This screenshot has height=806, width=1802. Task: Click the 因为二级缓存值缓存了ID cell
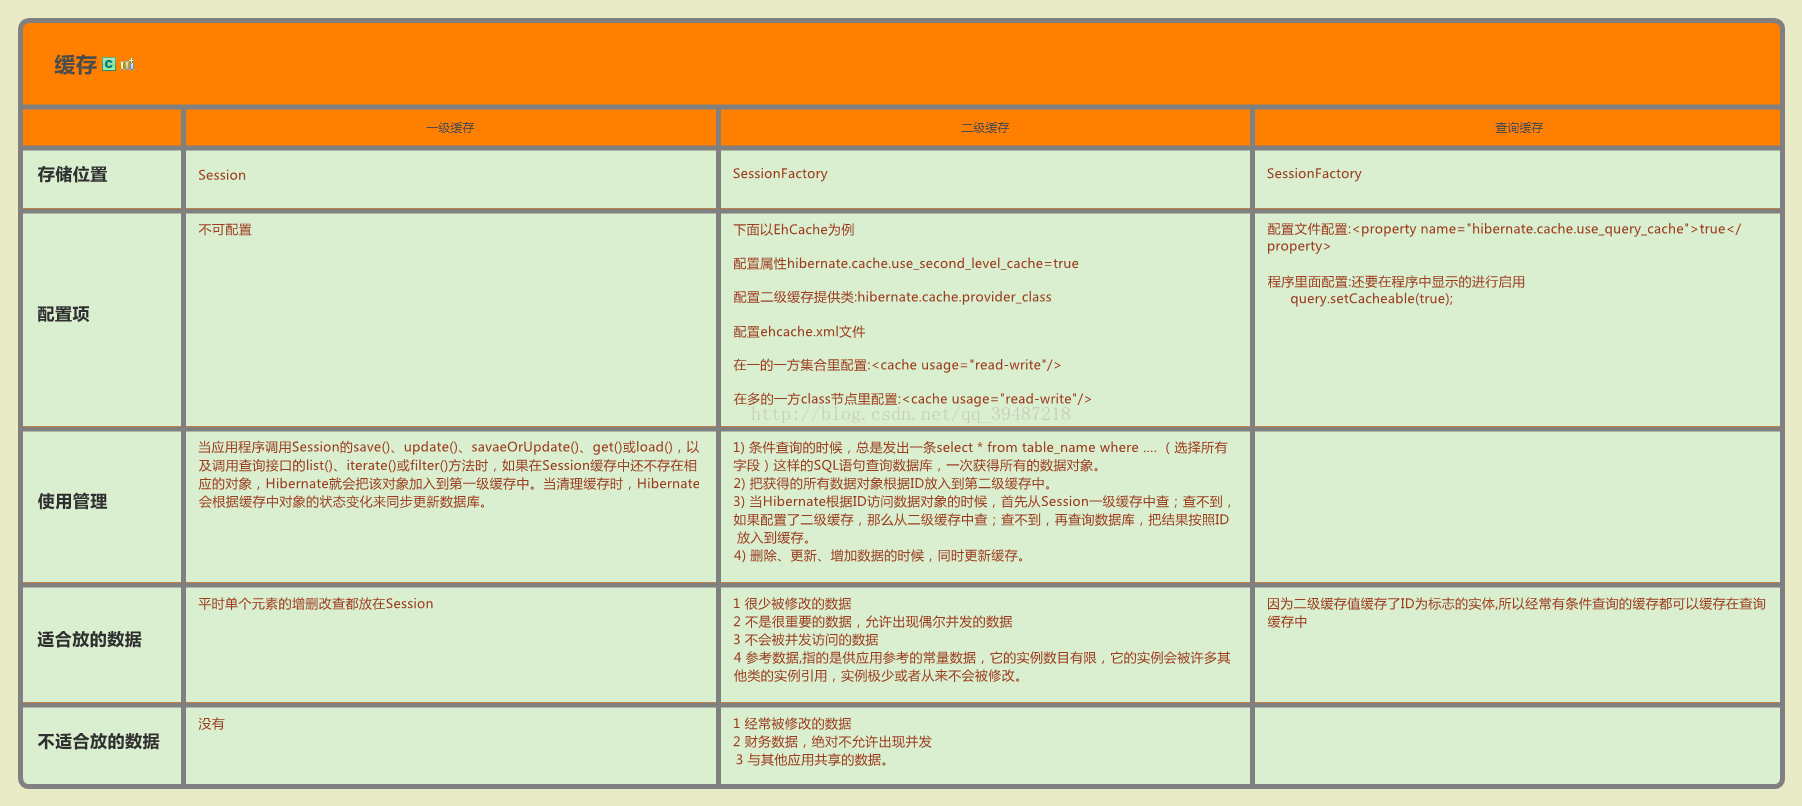(x=1516, y=612)
